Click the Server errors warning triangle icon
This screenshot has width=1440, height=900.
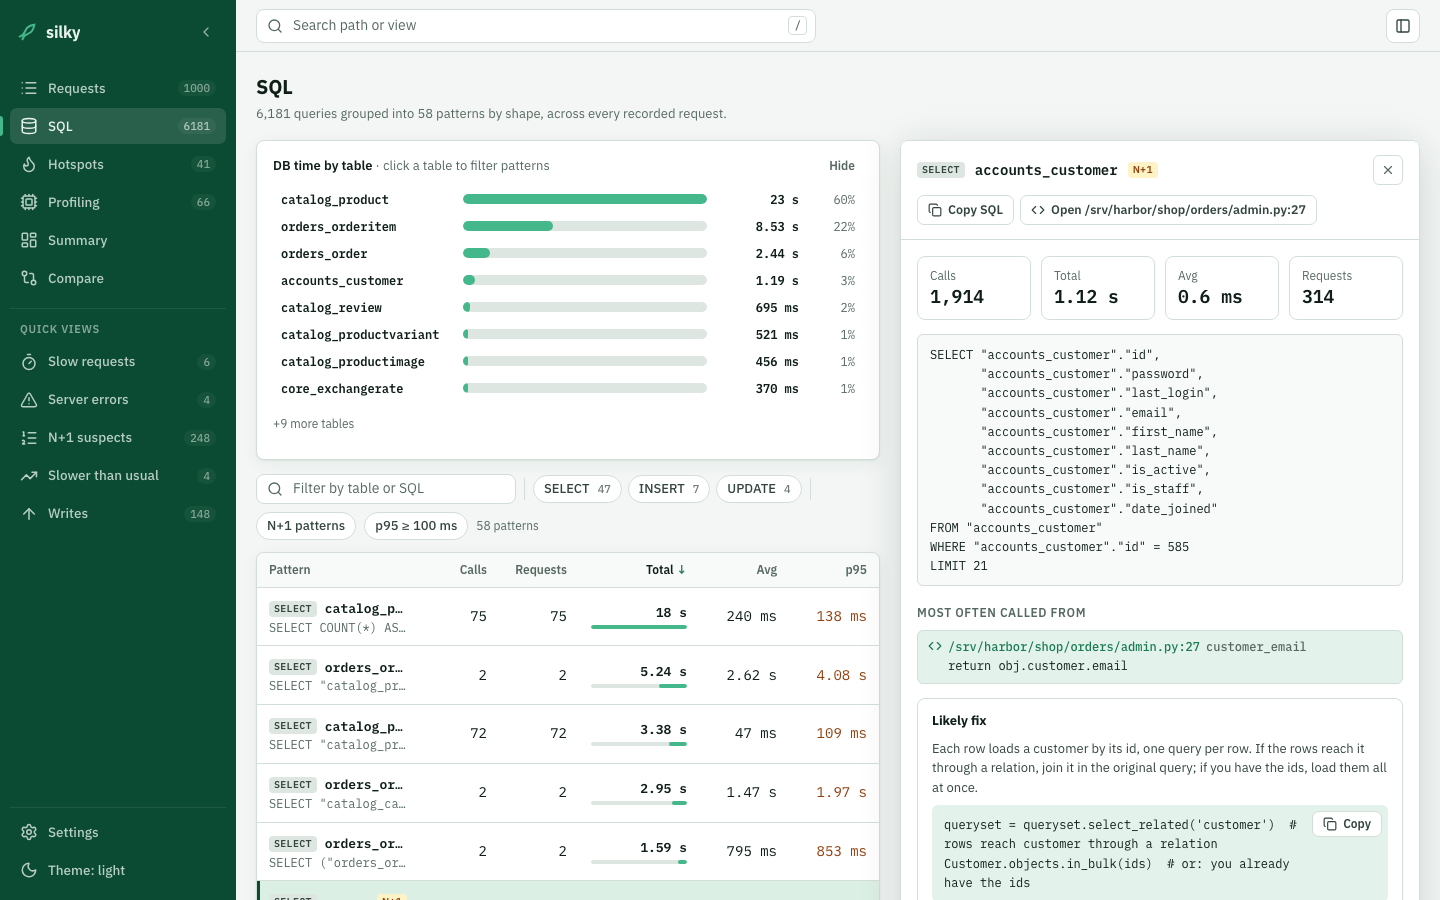[29, 400]
